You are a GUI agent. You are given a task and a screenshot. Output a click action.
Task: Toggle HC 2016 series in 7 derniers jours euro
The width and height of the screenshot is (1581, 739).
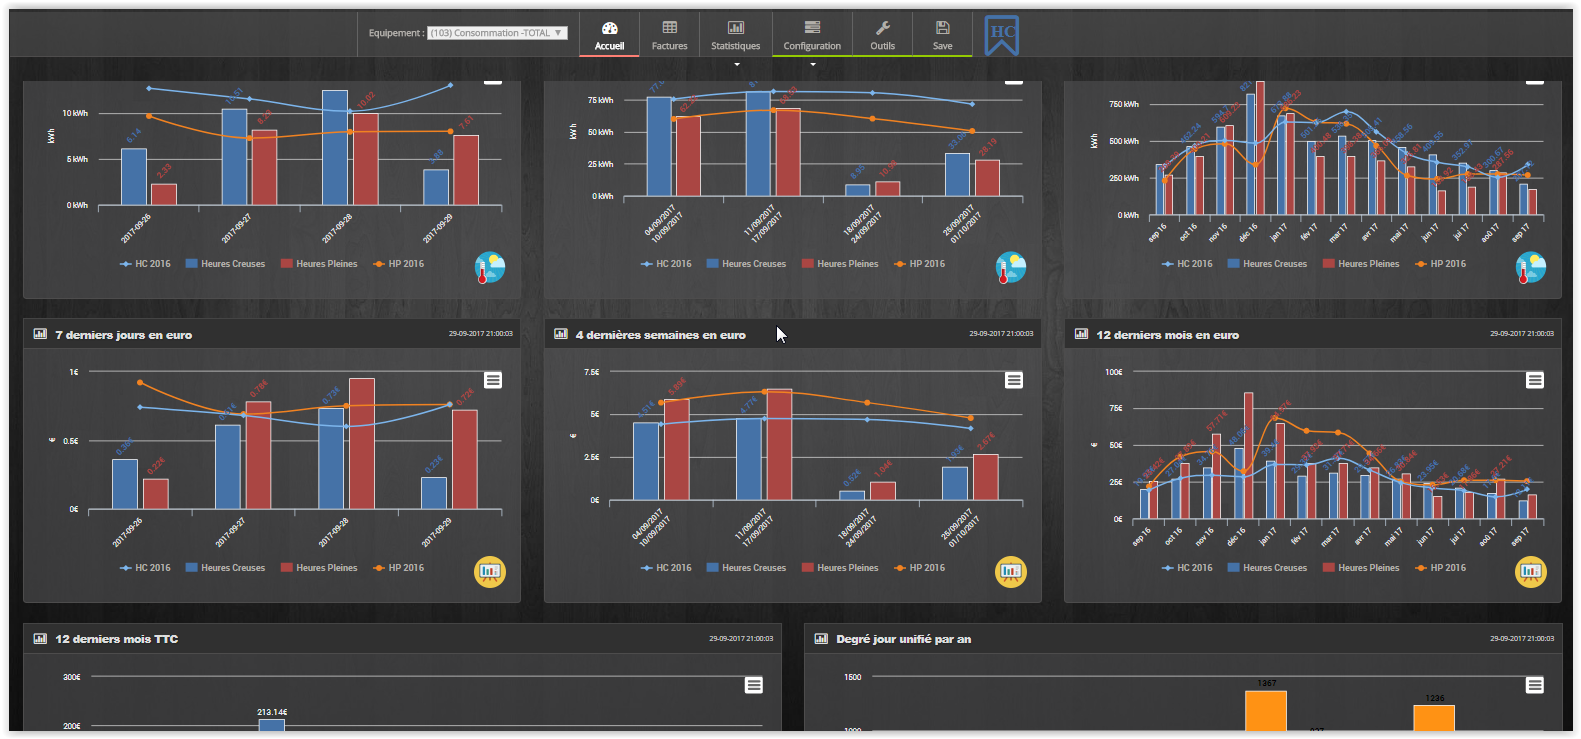(146, 568)
